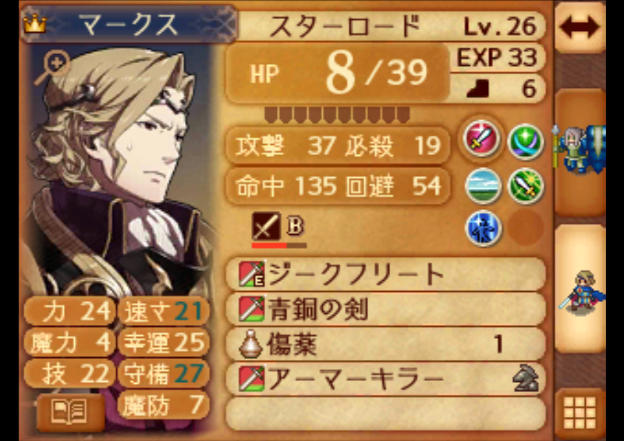Select the 青銅の剣 item row
The height and width of the screenshot is (441, 624).
[x=385, y=309]
